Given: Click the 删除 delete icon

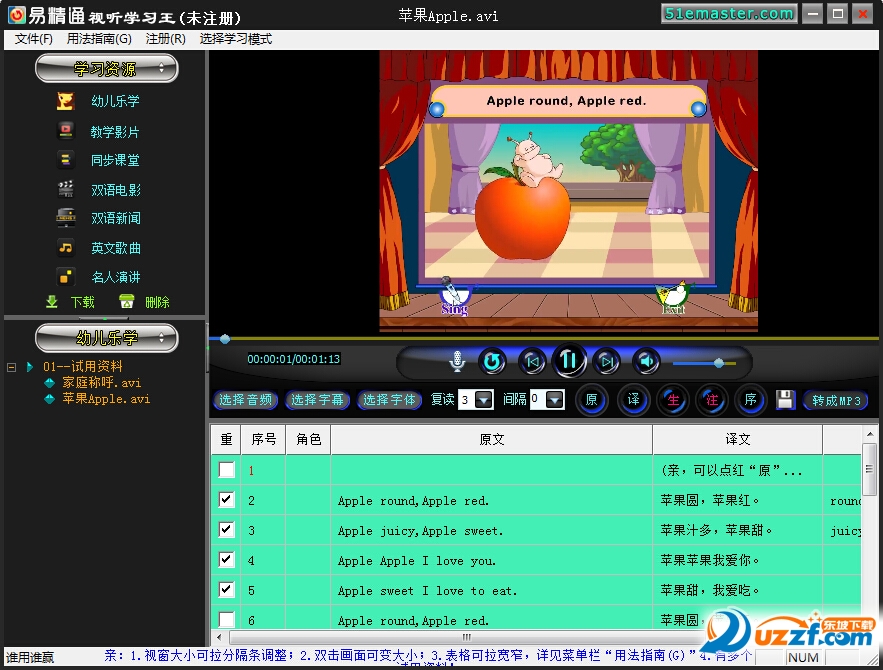Looking at the screenshot, I should point(127,302).
